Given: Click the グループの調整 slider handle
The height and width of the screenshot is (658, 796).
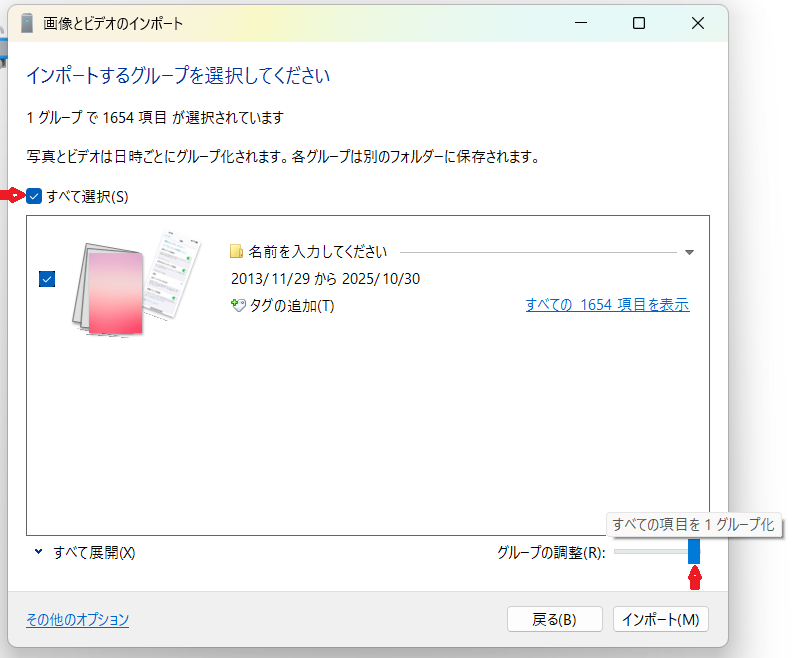Looking at the screenshot, I should click(694, 552).
